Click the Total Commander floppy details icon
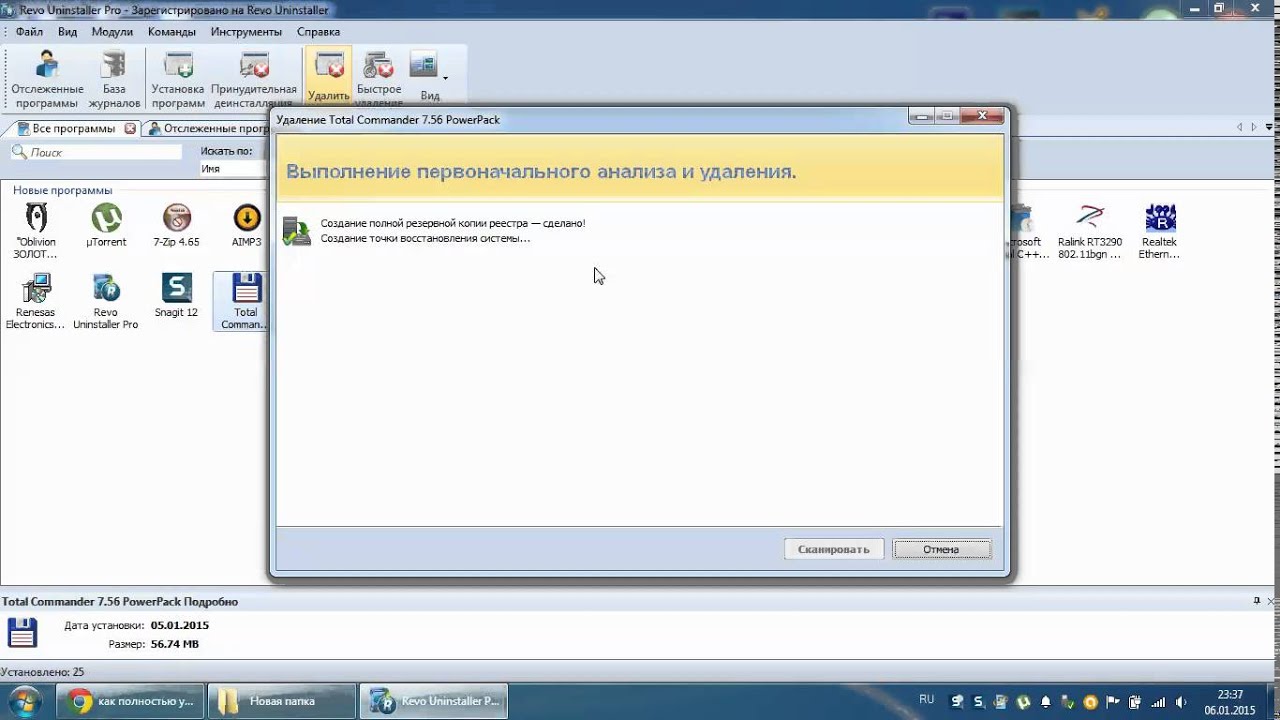Viewport: 1280px width, 720px height. click(22, 633)
